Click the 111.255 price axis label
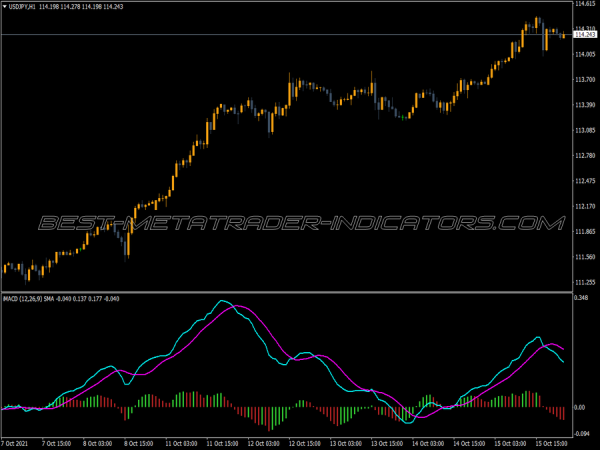This screenshot has height=450, width=600. 585,258
